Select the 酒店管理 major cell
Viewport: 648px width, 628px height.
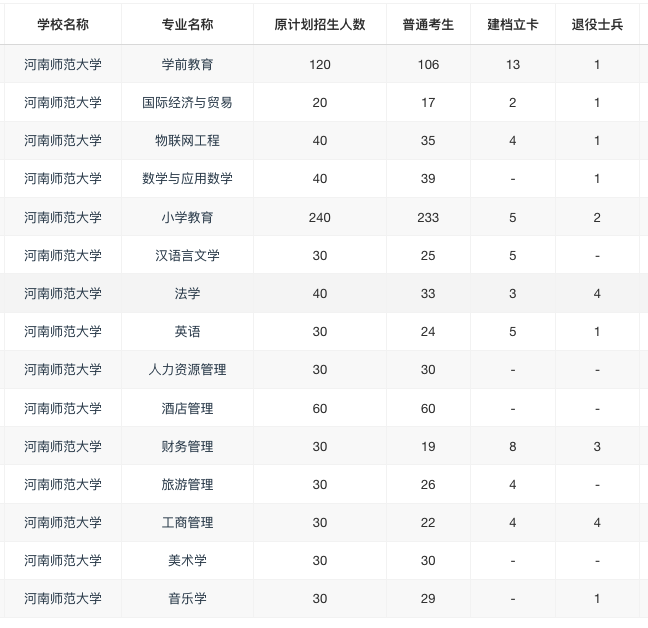[x=187, y=408]
